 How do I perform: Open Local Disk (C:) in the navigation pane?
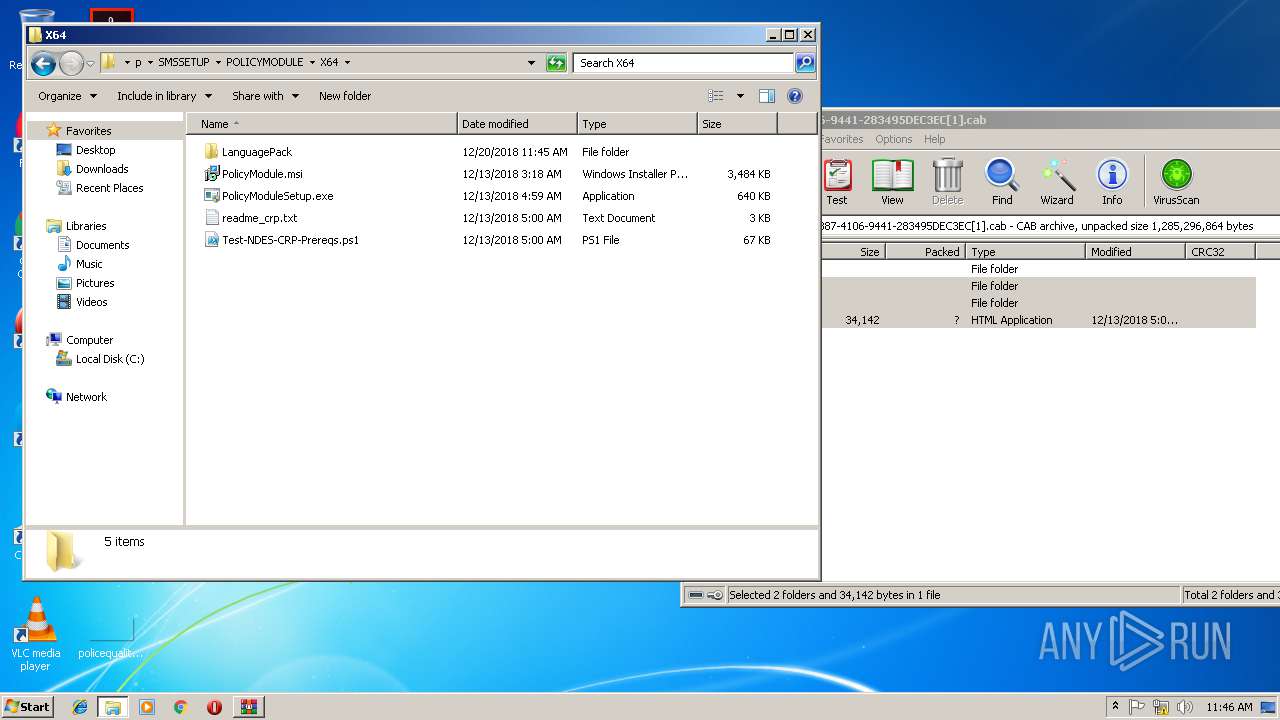pos(110,359)
